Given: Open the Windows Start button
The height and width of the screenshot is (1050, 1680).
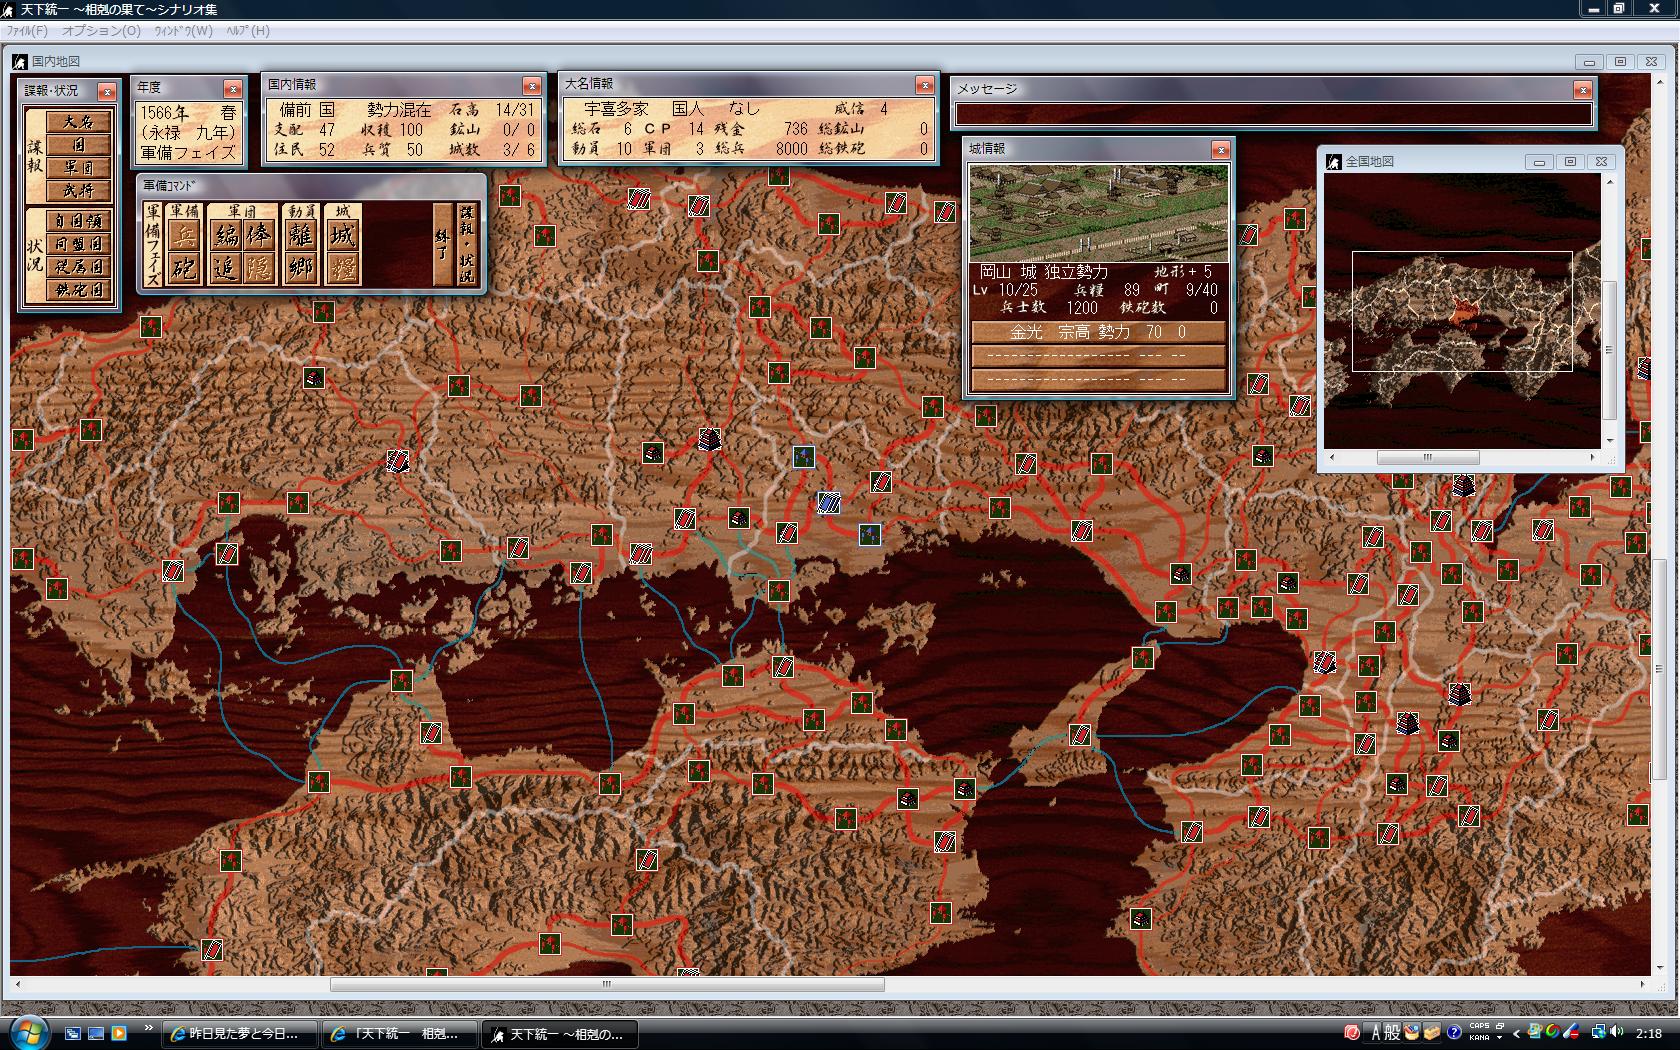Looking at the screenshot, I should tap(27, 1032).
